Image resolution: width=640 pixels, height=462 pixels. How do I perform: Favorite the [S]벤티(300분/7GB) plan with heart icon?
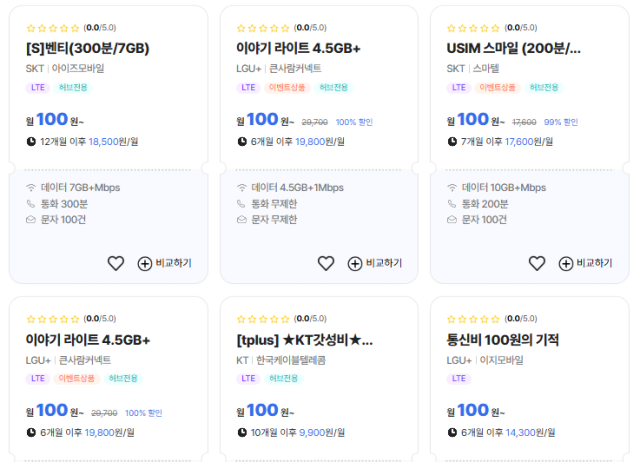pyautogui.click(x=116, y=263)
